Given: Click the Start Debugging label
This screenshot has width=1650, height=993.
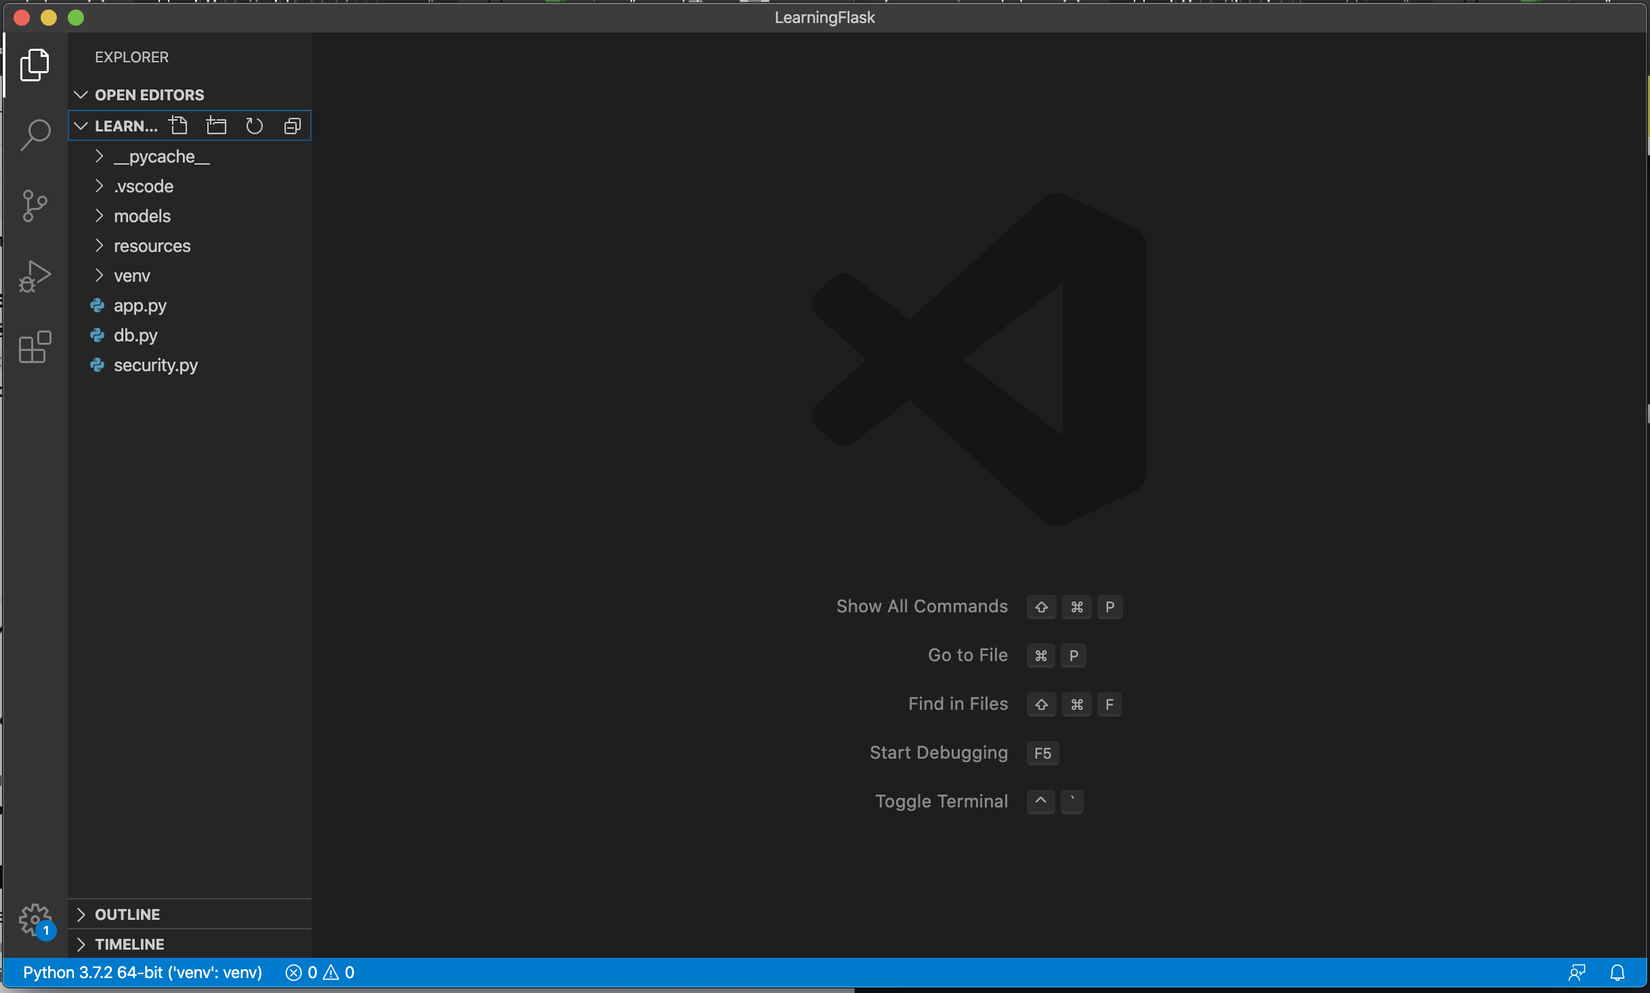Looking at the screenshot, I should coord(939,753).
